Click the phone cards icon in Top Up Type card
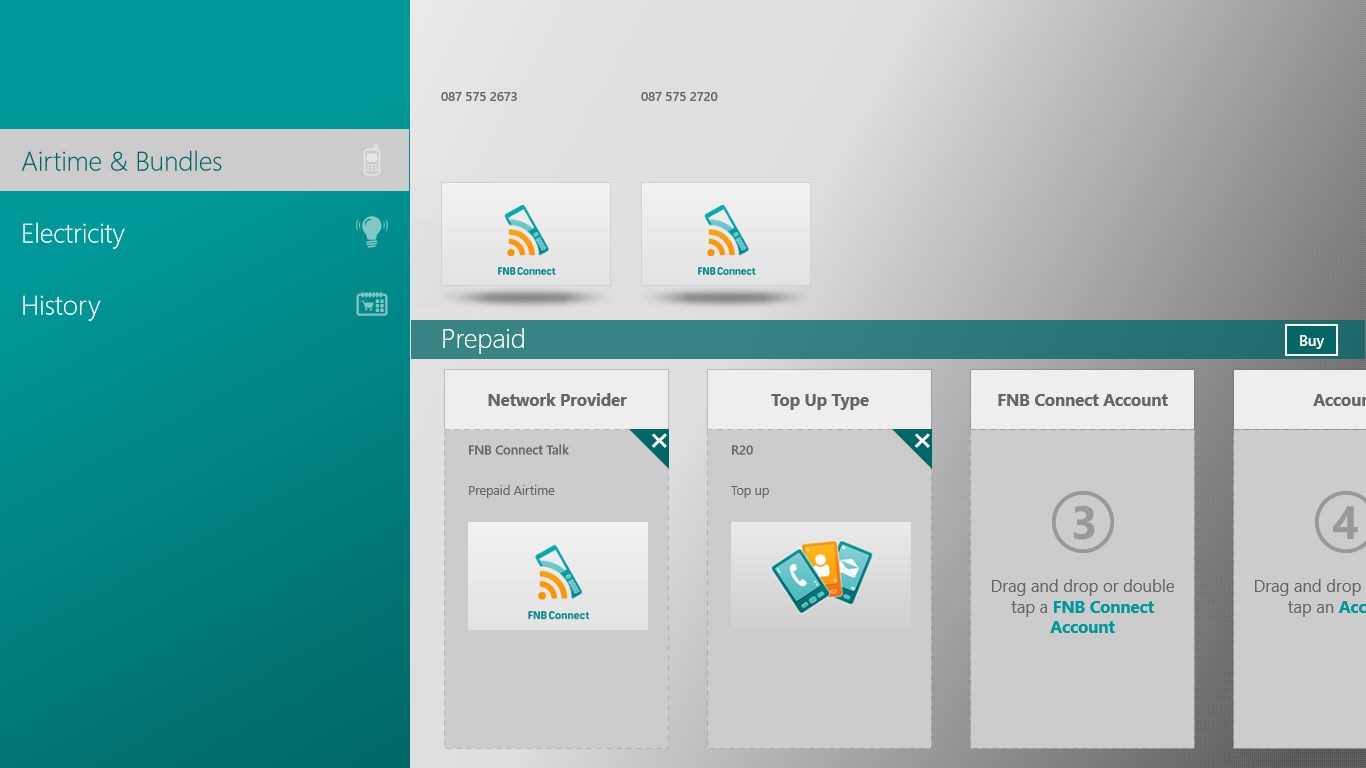This screenshot has height=768, width=1366. pos(821,576)
